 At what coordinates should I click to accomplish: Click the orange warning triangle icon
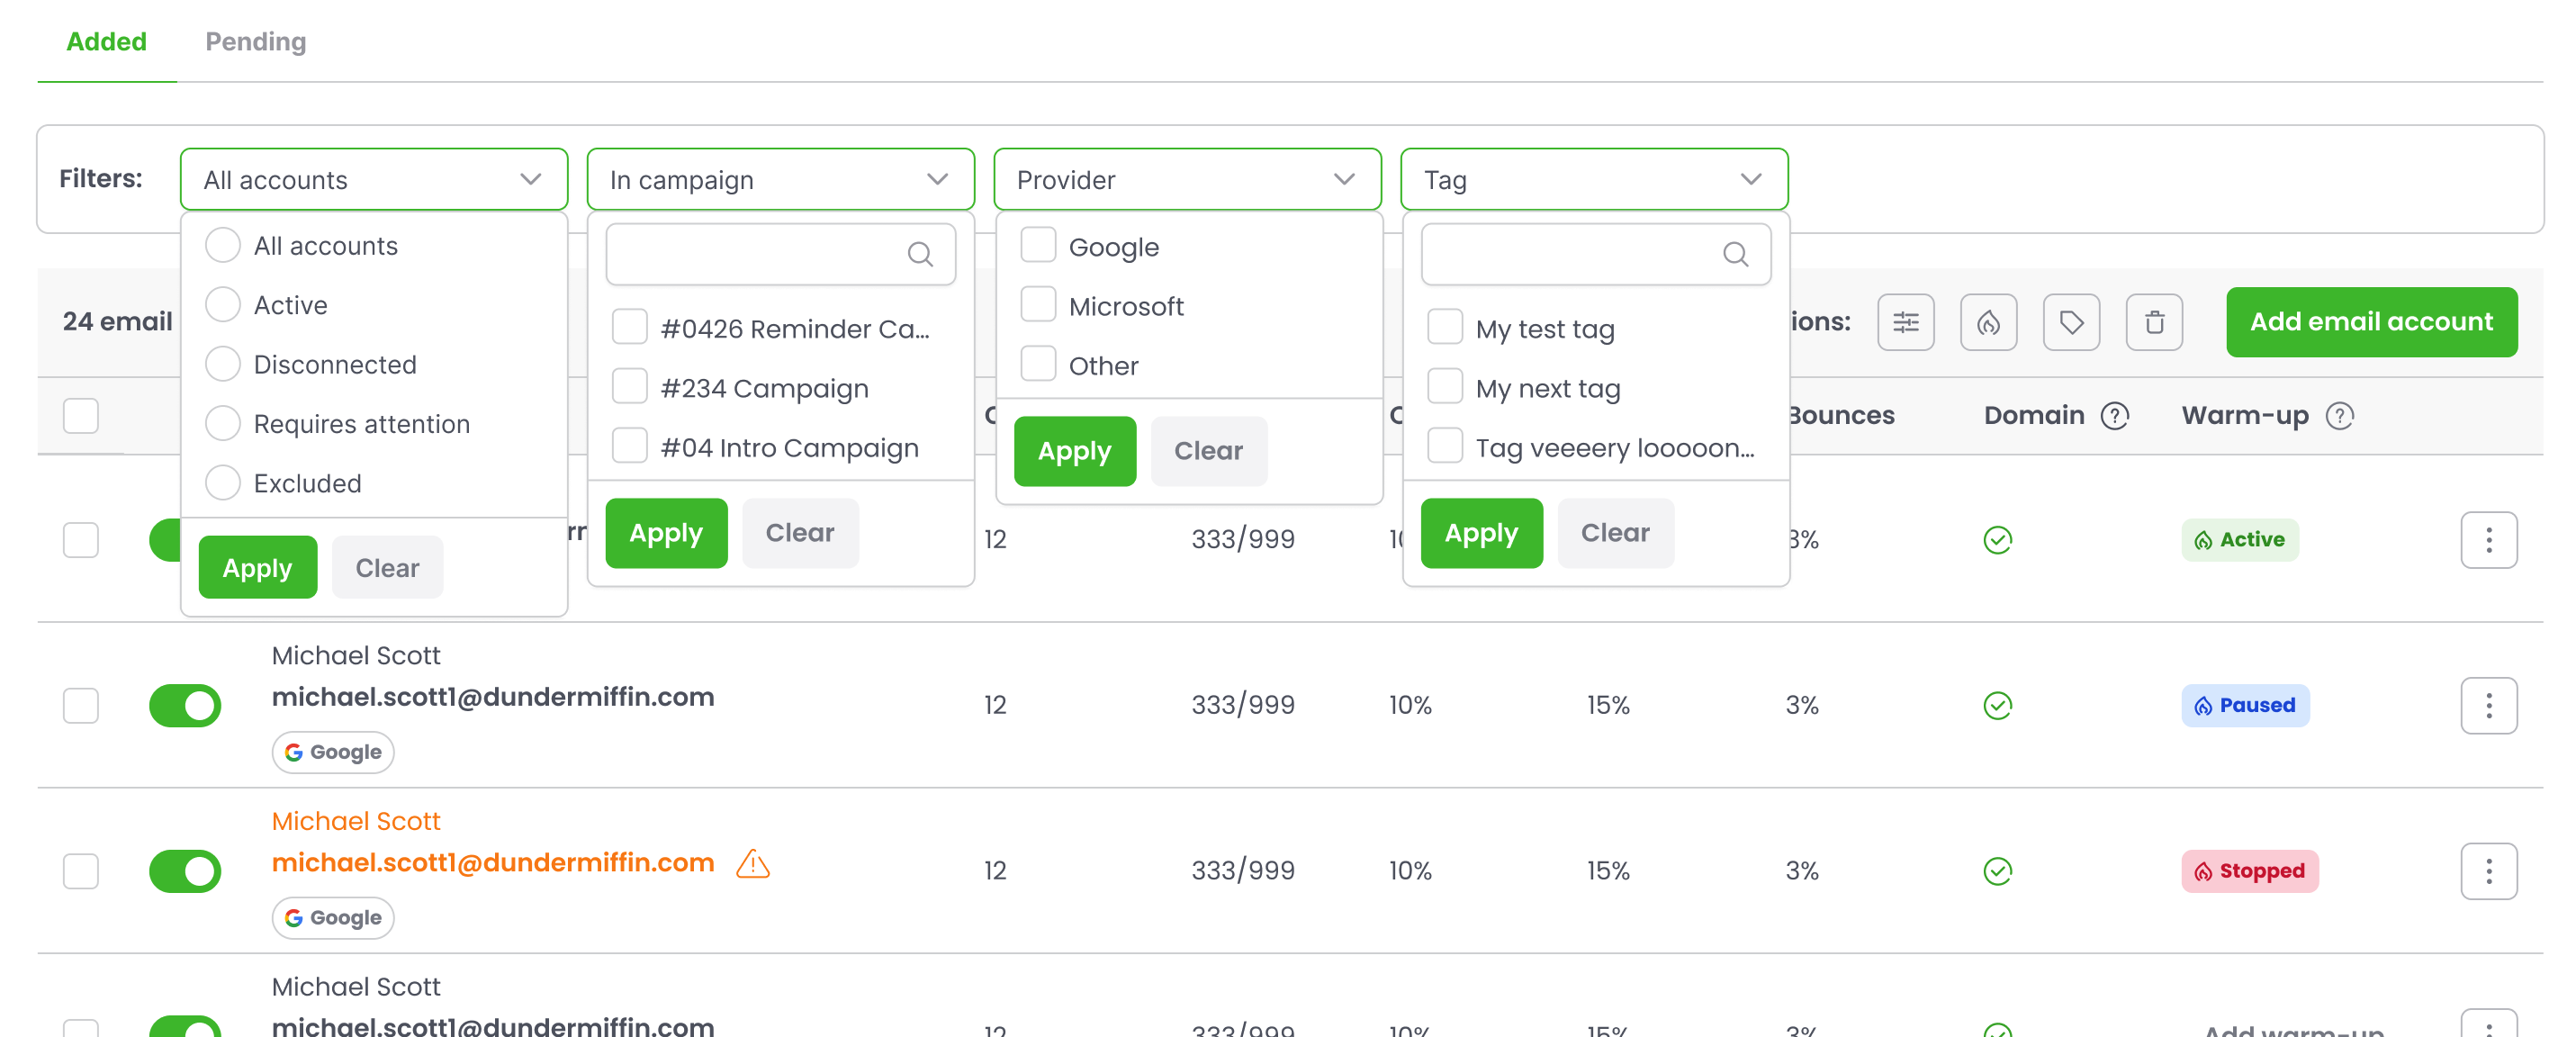[x=753, y=863]
